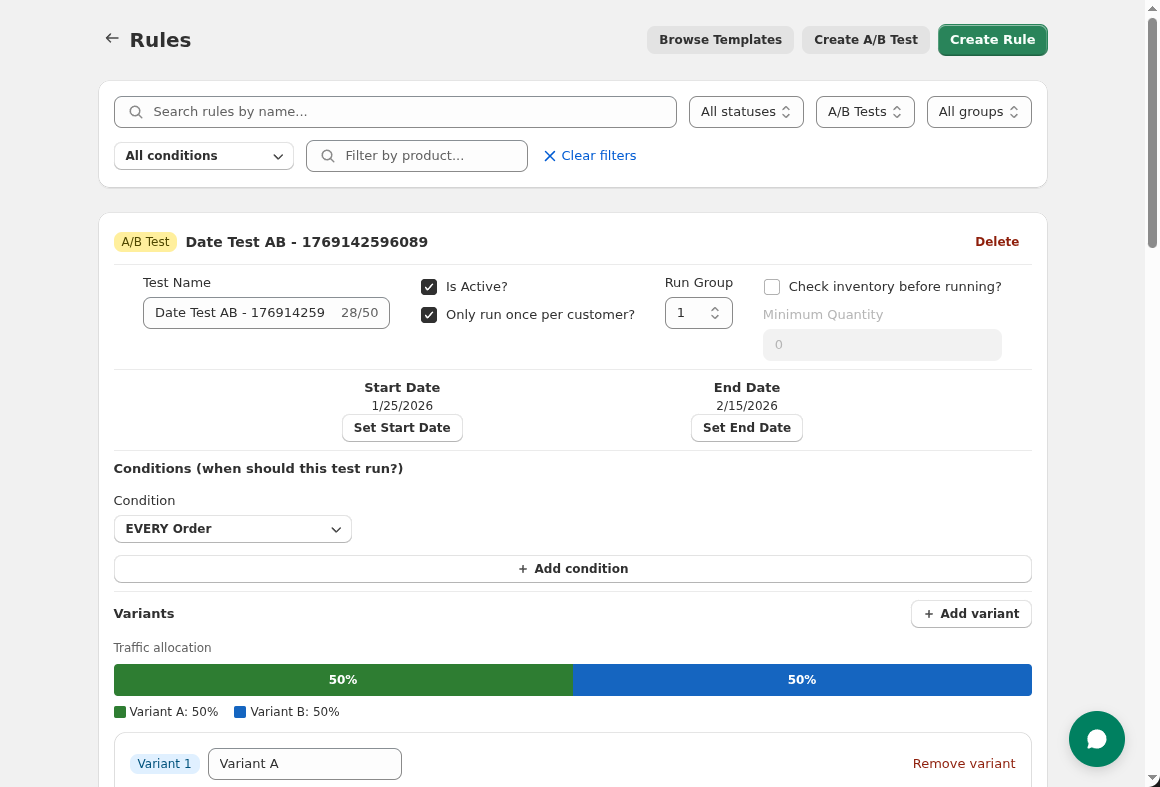Viewport: 1160px width, 787px height.
Task: Click the Delete link for the A/B test
Action: (x=997, y=241)
